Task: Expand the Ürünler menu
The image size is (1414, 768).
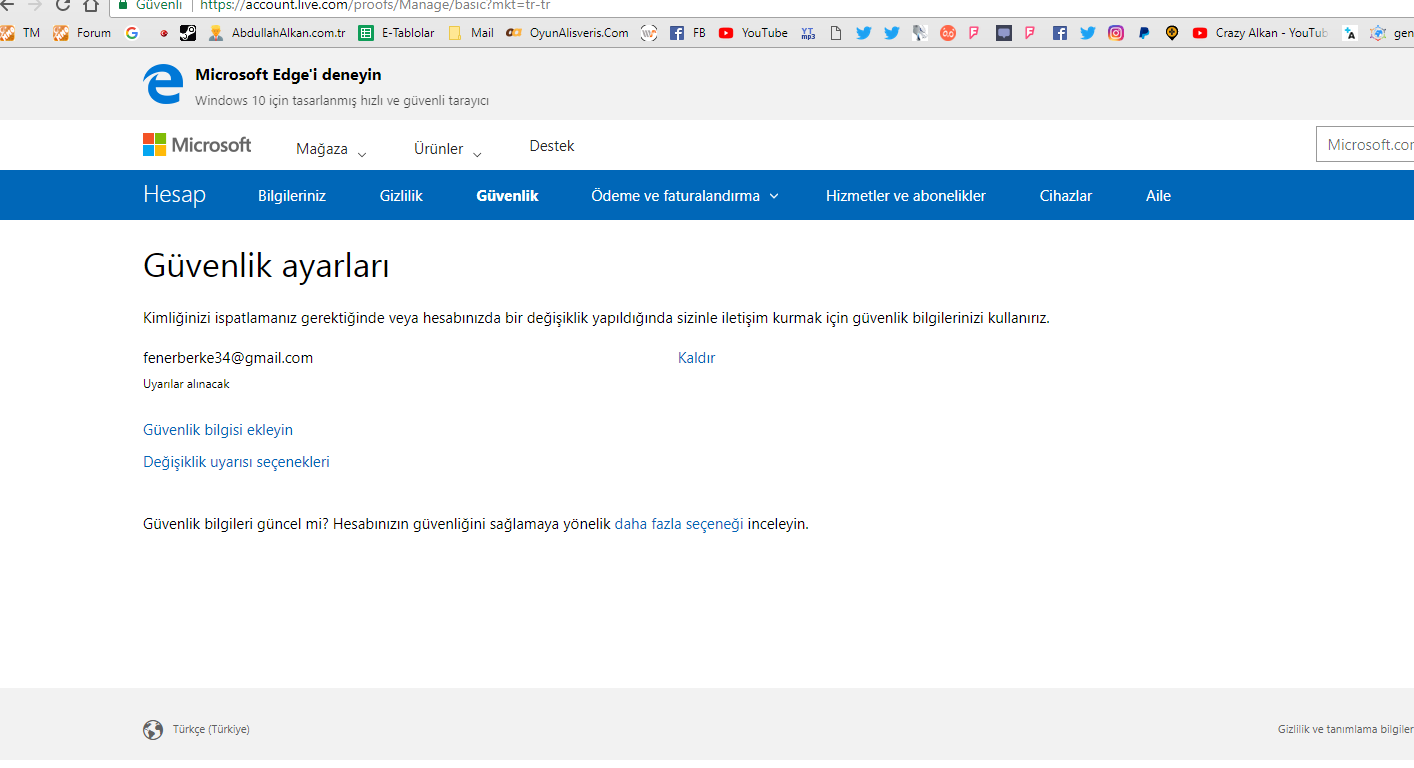Action: (x=449, y=149)
